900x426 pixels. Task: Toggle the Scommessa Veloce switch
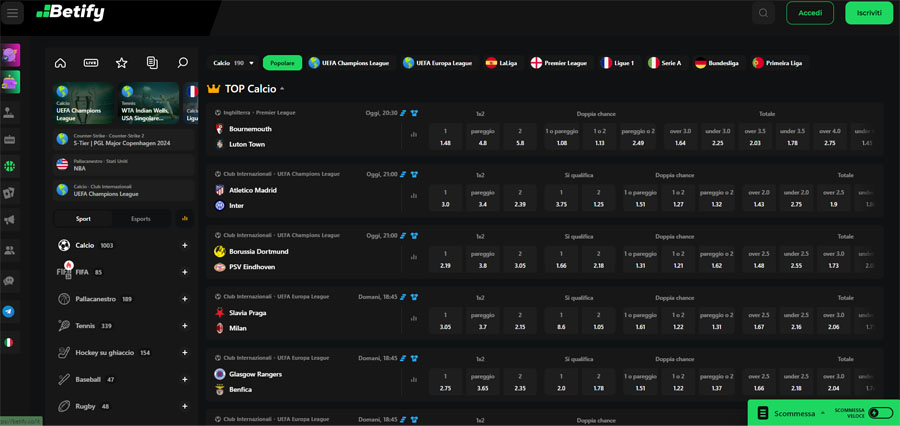click(880, 413)
